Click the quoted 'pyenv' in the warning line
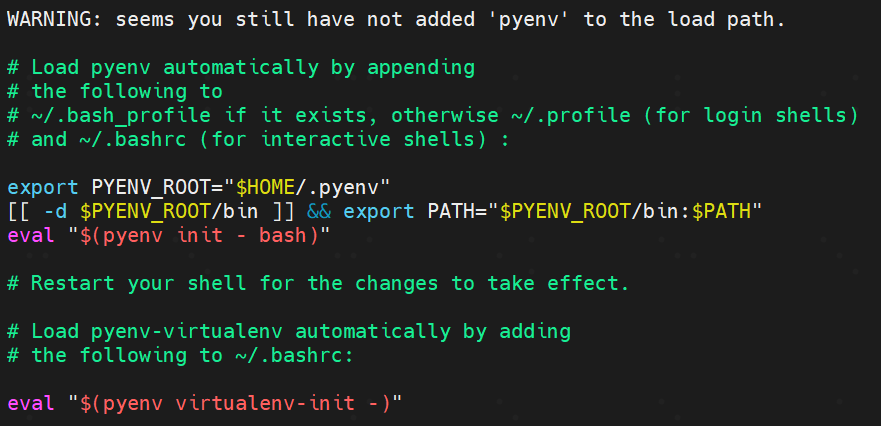This screenshot has width=881, height=426. point(530,20)
